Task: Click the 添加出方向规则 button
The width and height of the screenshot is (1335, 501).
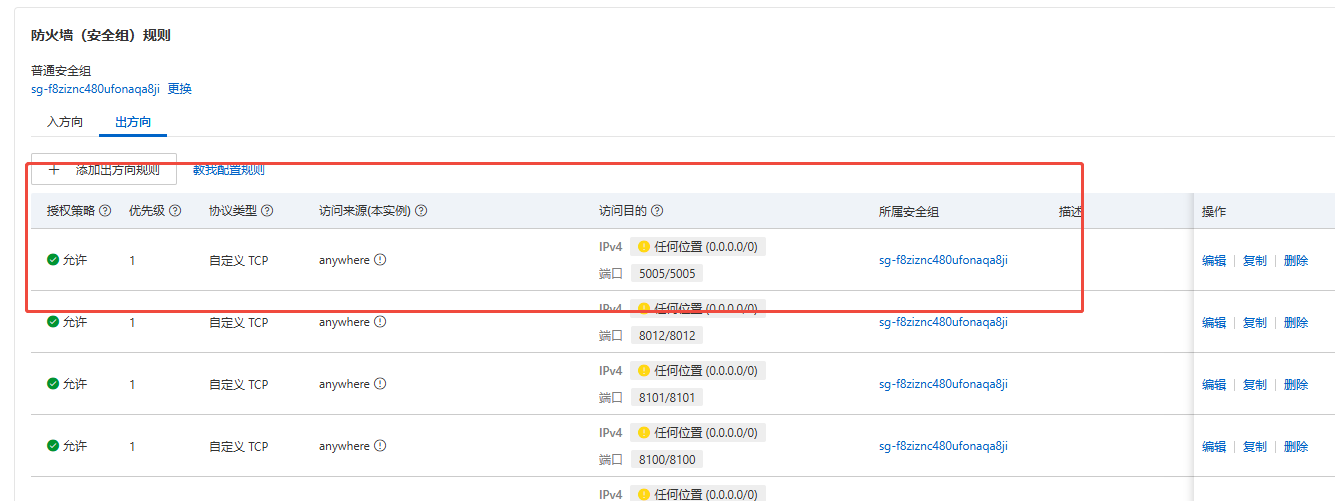Action: click(104, 169)
